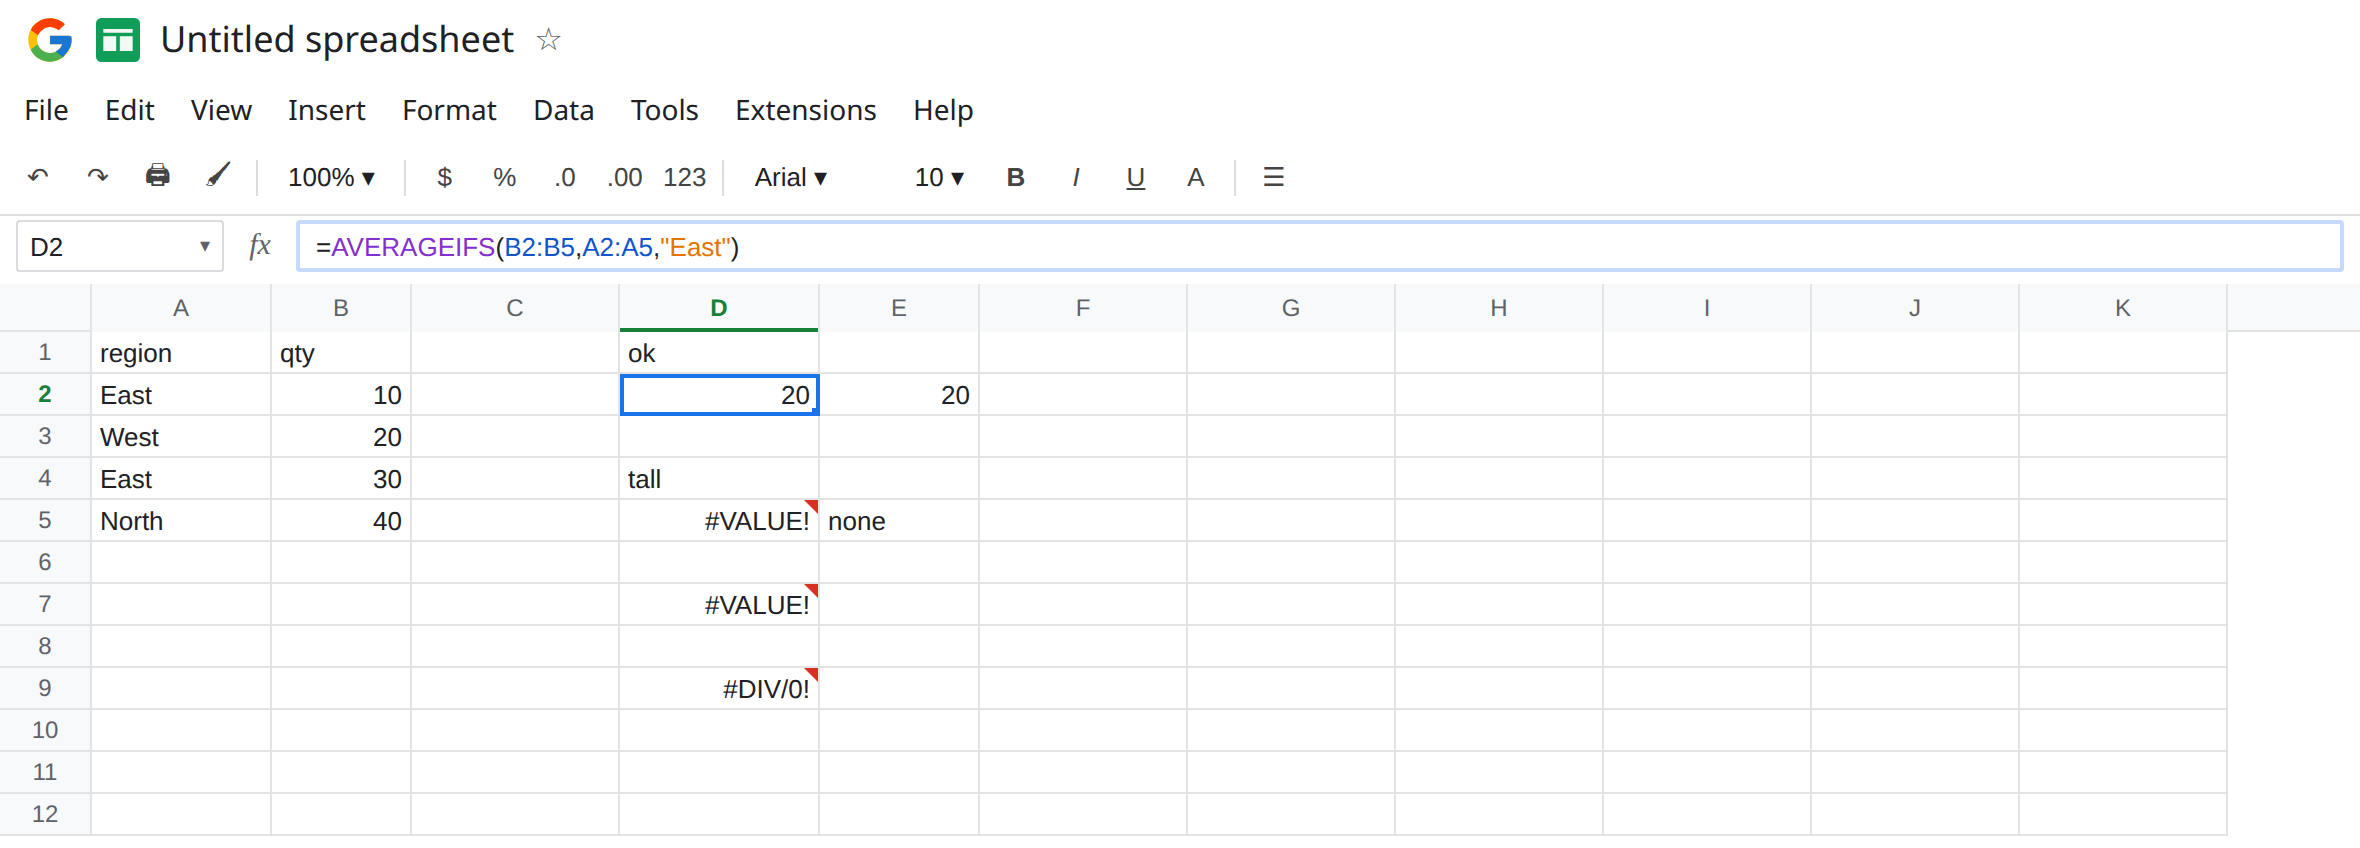Open the Sheets home icon
Viewport: 2360px width, 848px height.
point(118,40)
